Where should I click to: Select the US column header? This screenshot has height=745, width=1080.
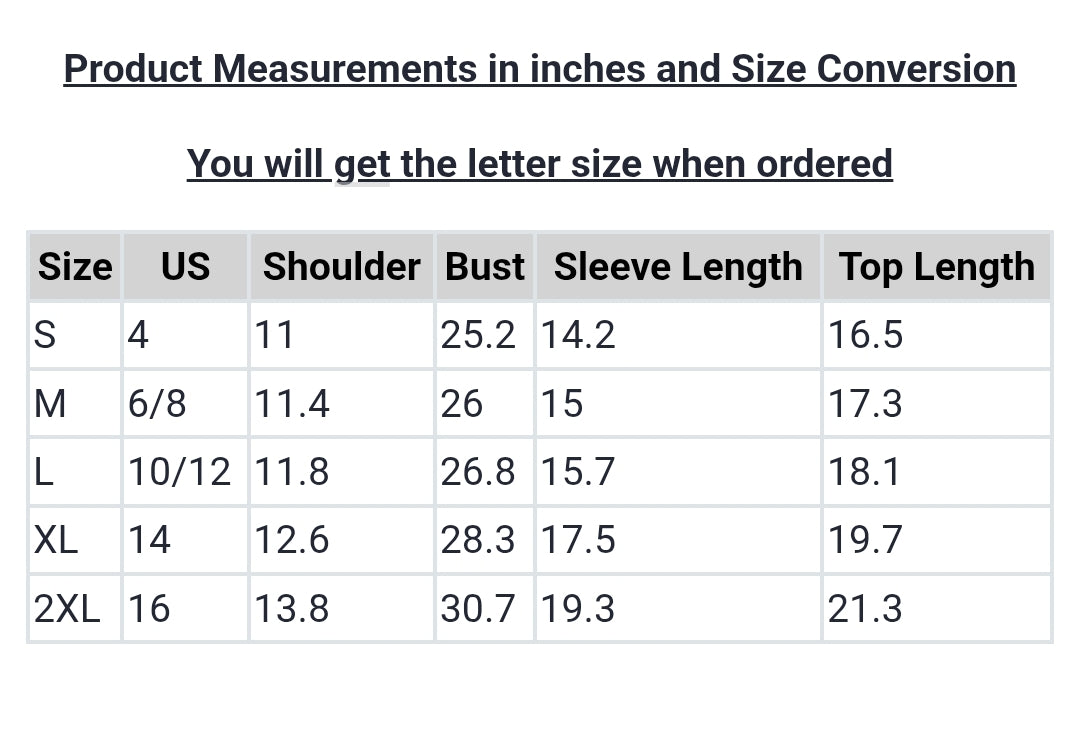(185, 267)
